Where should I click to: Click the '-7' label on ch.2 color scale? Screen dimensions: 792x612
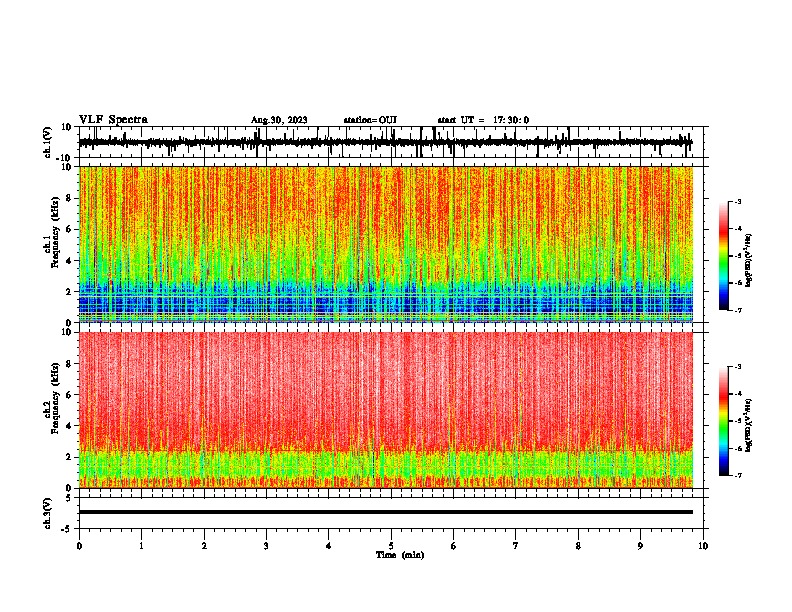(737, 475)
